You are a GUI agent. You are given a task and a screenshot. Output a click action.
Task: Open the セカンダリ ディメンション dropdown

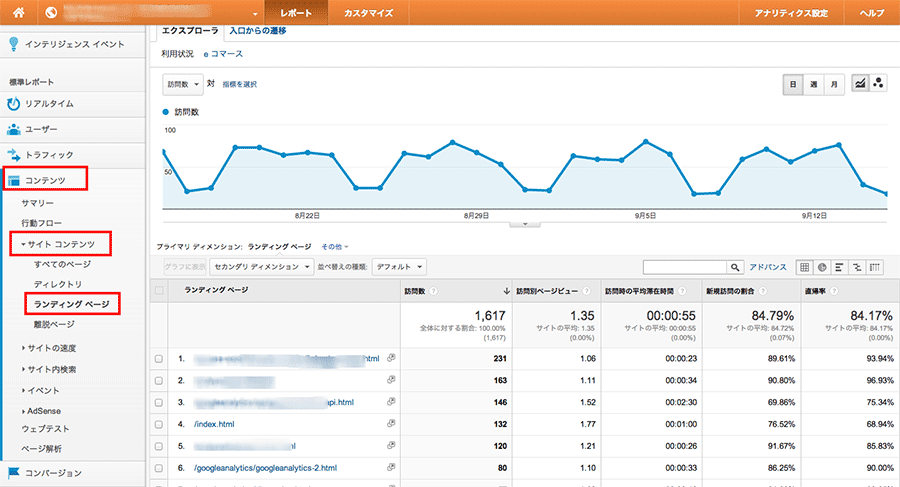click(263, 267)
